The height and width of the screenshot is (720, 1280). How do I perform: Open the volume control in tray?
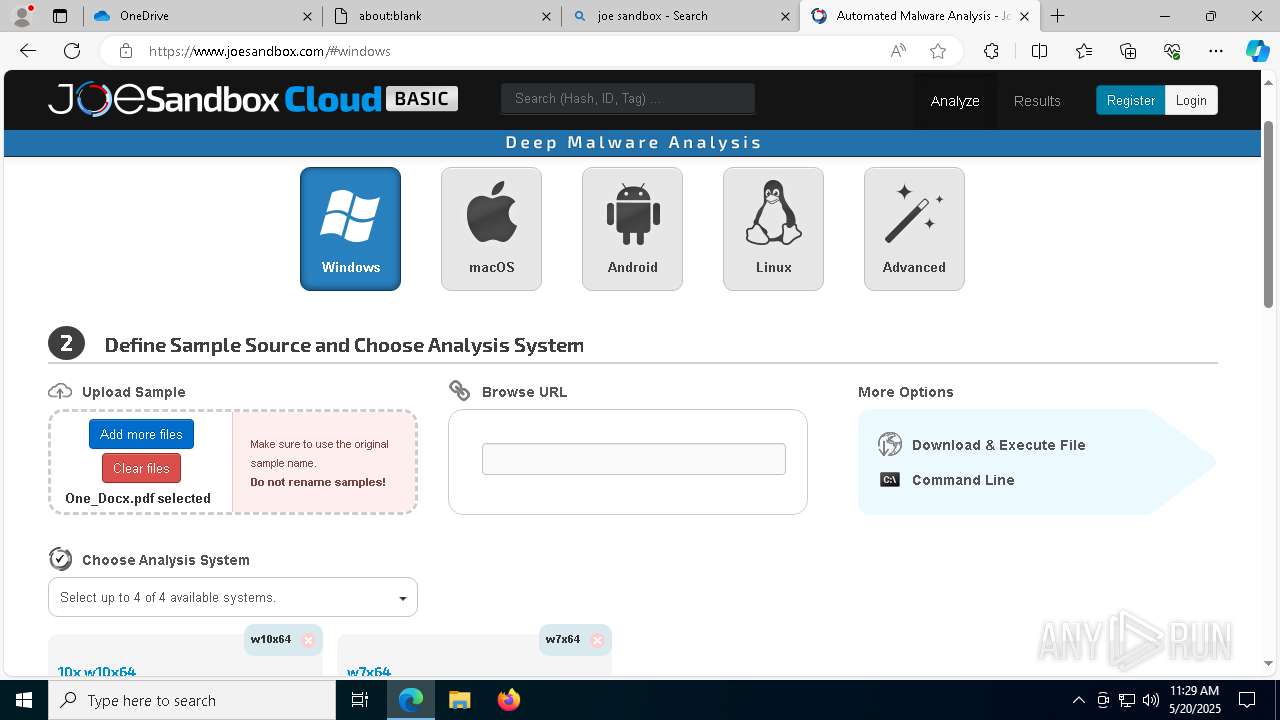[x=1151, y=700]
